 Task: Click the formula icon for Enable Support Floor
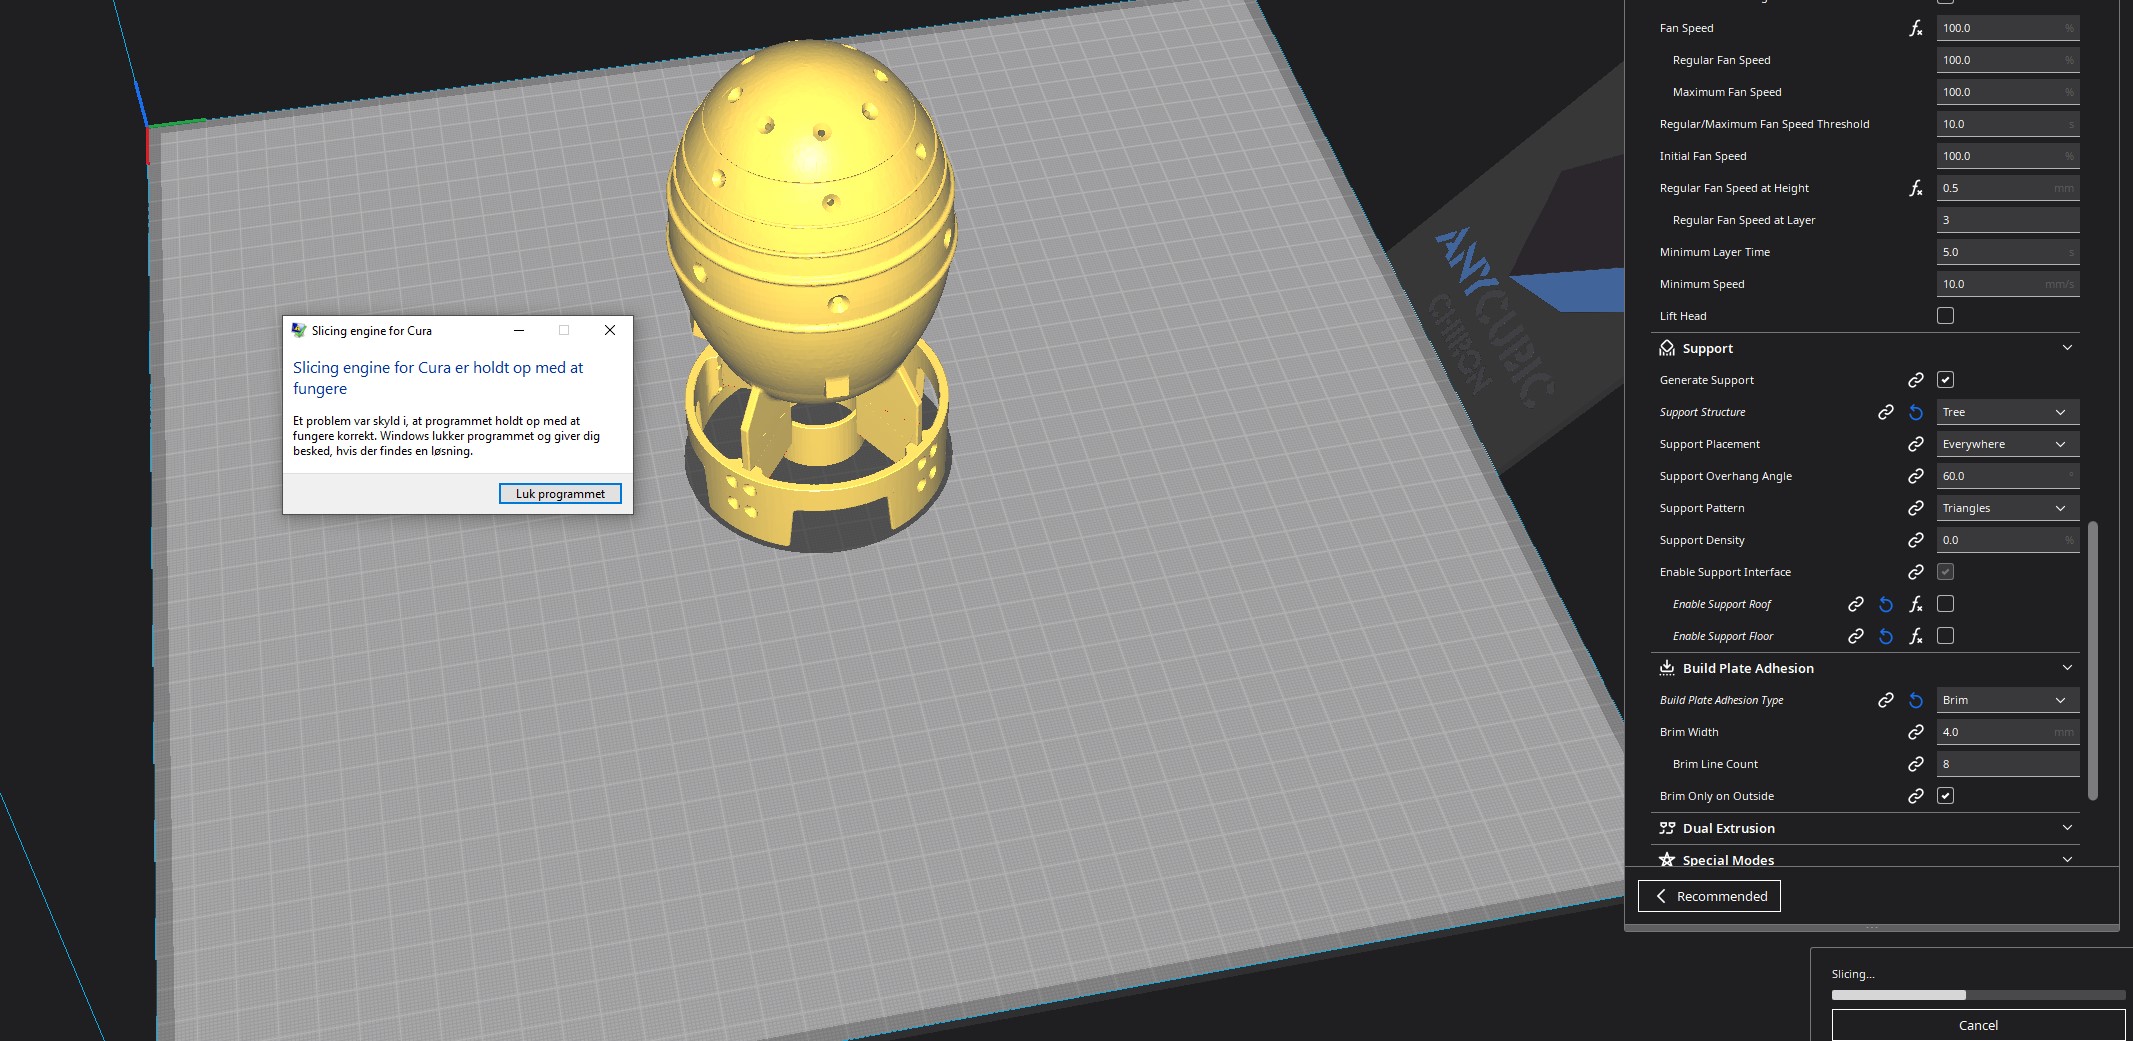[x=1915, y=636]
